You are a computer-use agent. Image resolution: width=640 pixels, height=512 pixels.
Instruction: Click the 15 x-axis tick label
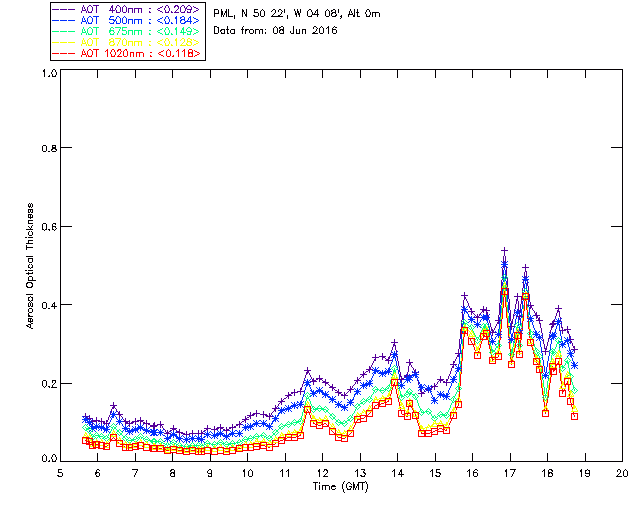[435, 473]
